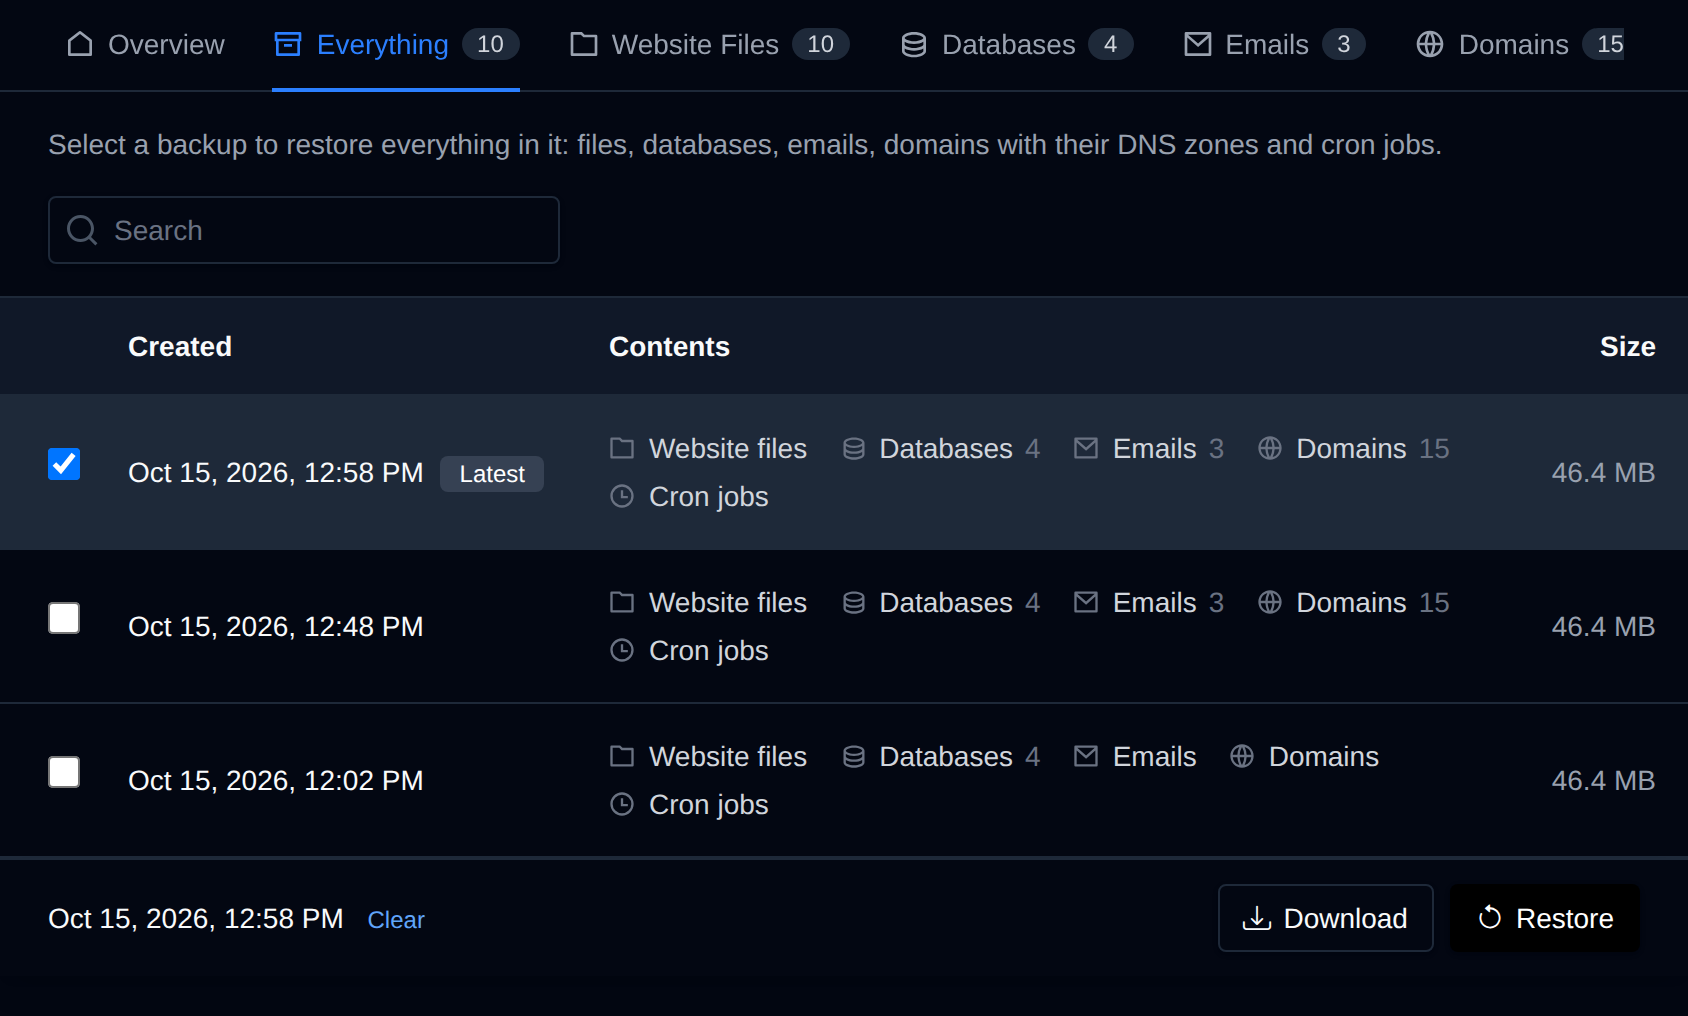Click the magnifier icon in Search box
Image resolution: width=1688 pixels, height=1016 pixels.
82,230
